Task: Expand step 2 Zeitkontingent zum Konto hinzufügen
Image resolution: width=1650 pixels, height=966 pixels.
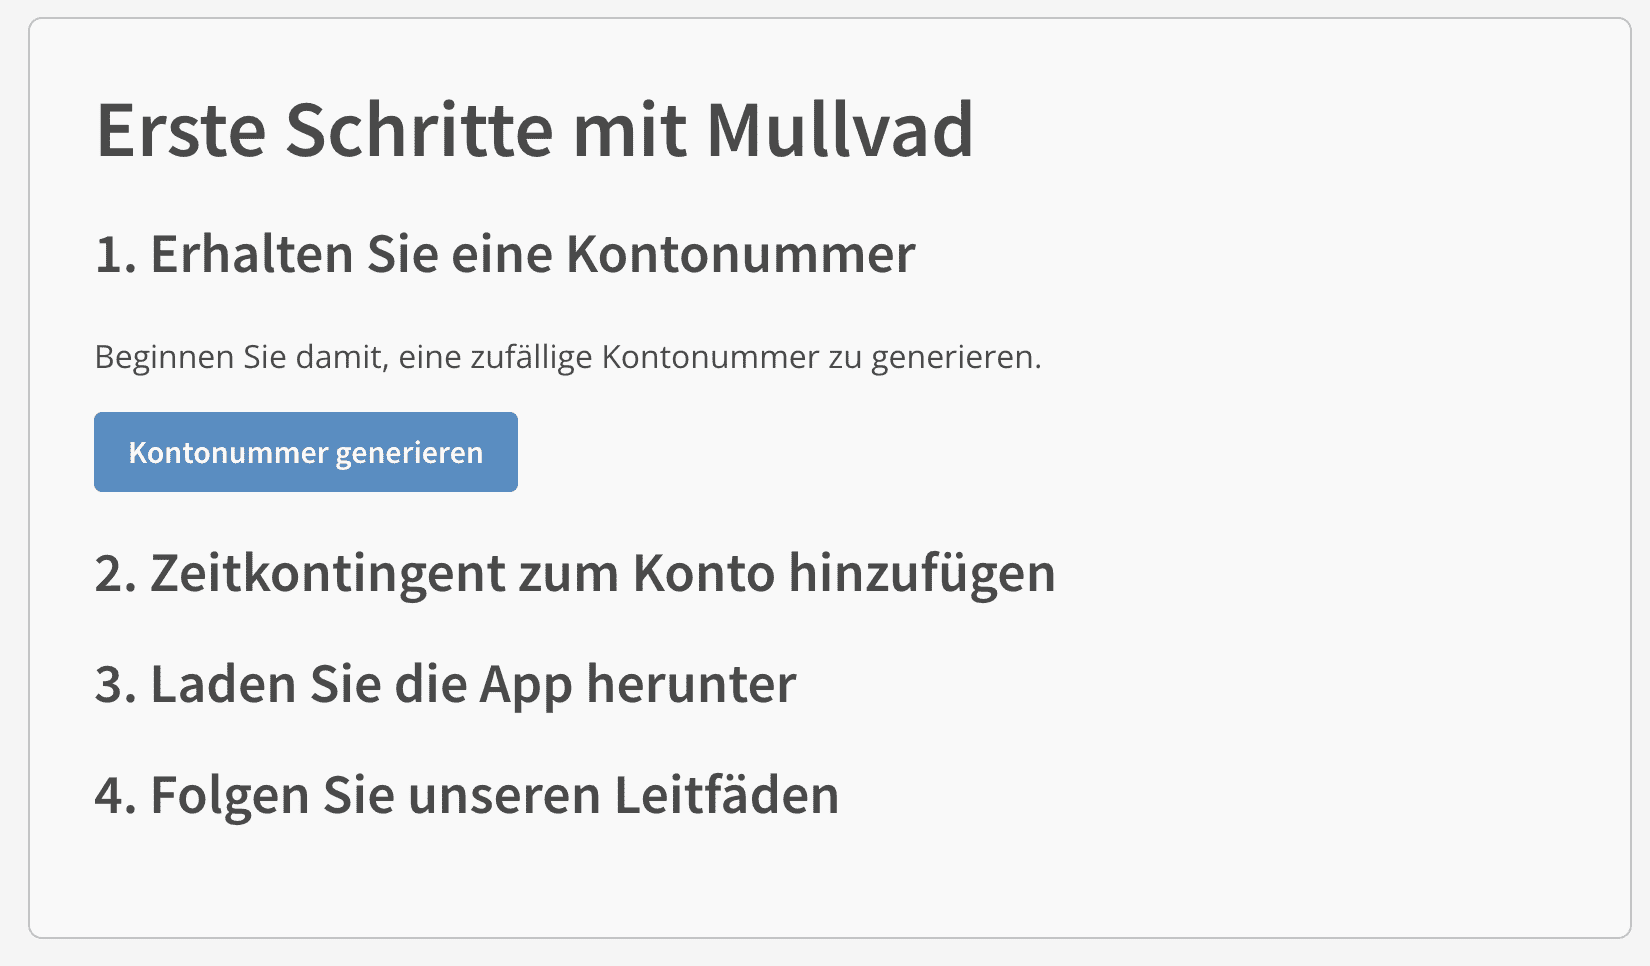Action: [x=575, y=574]
